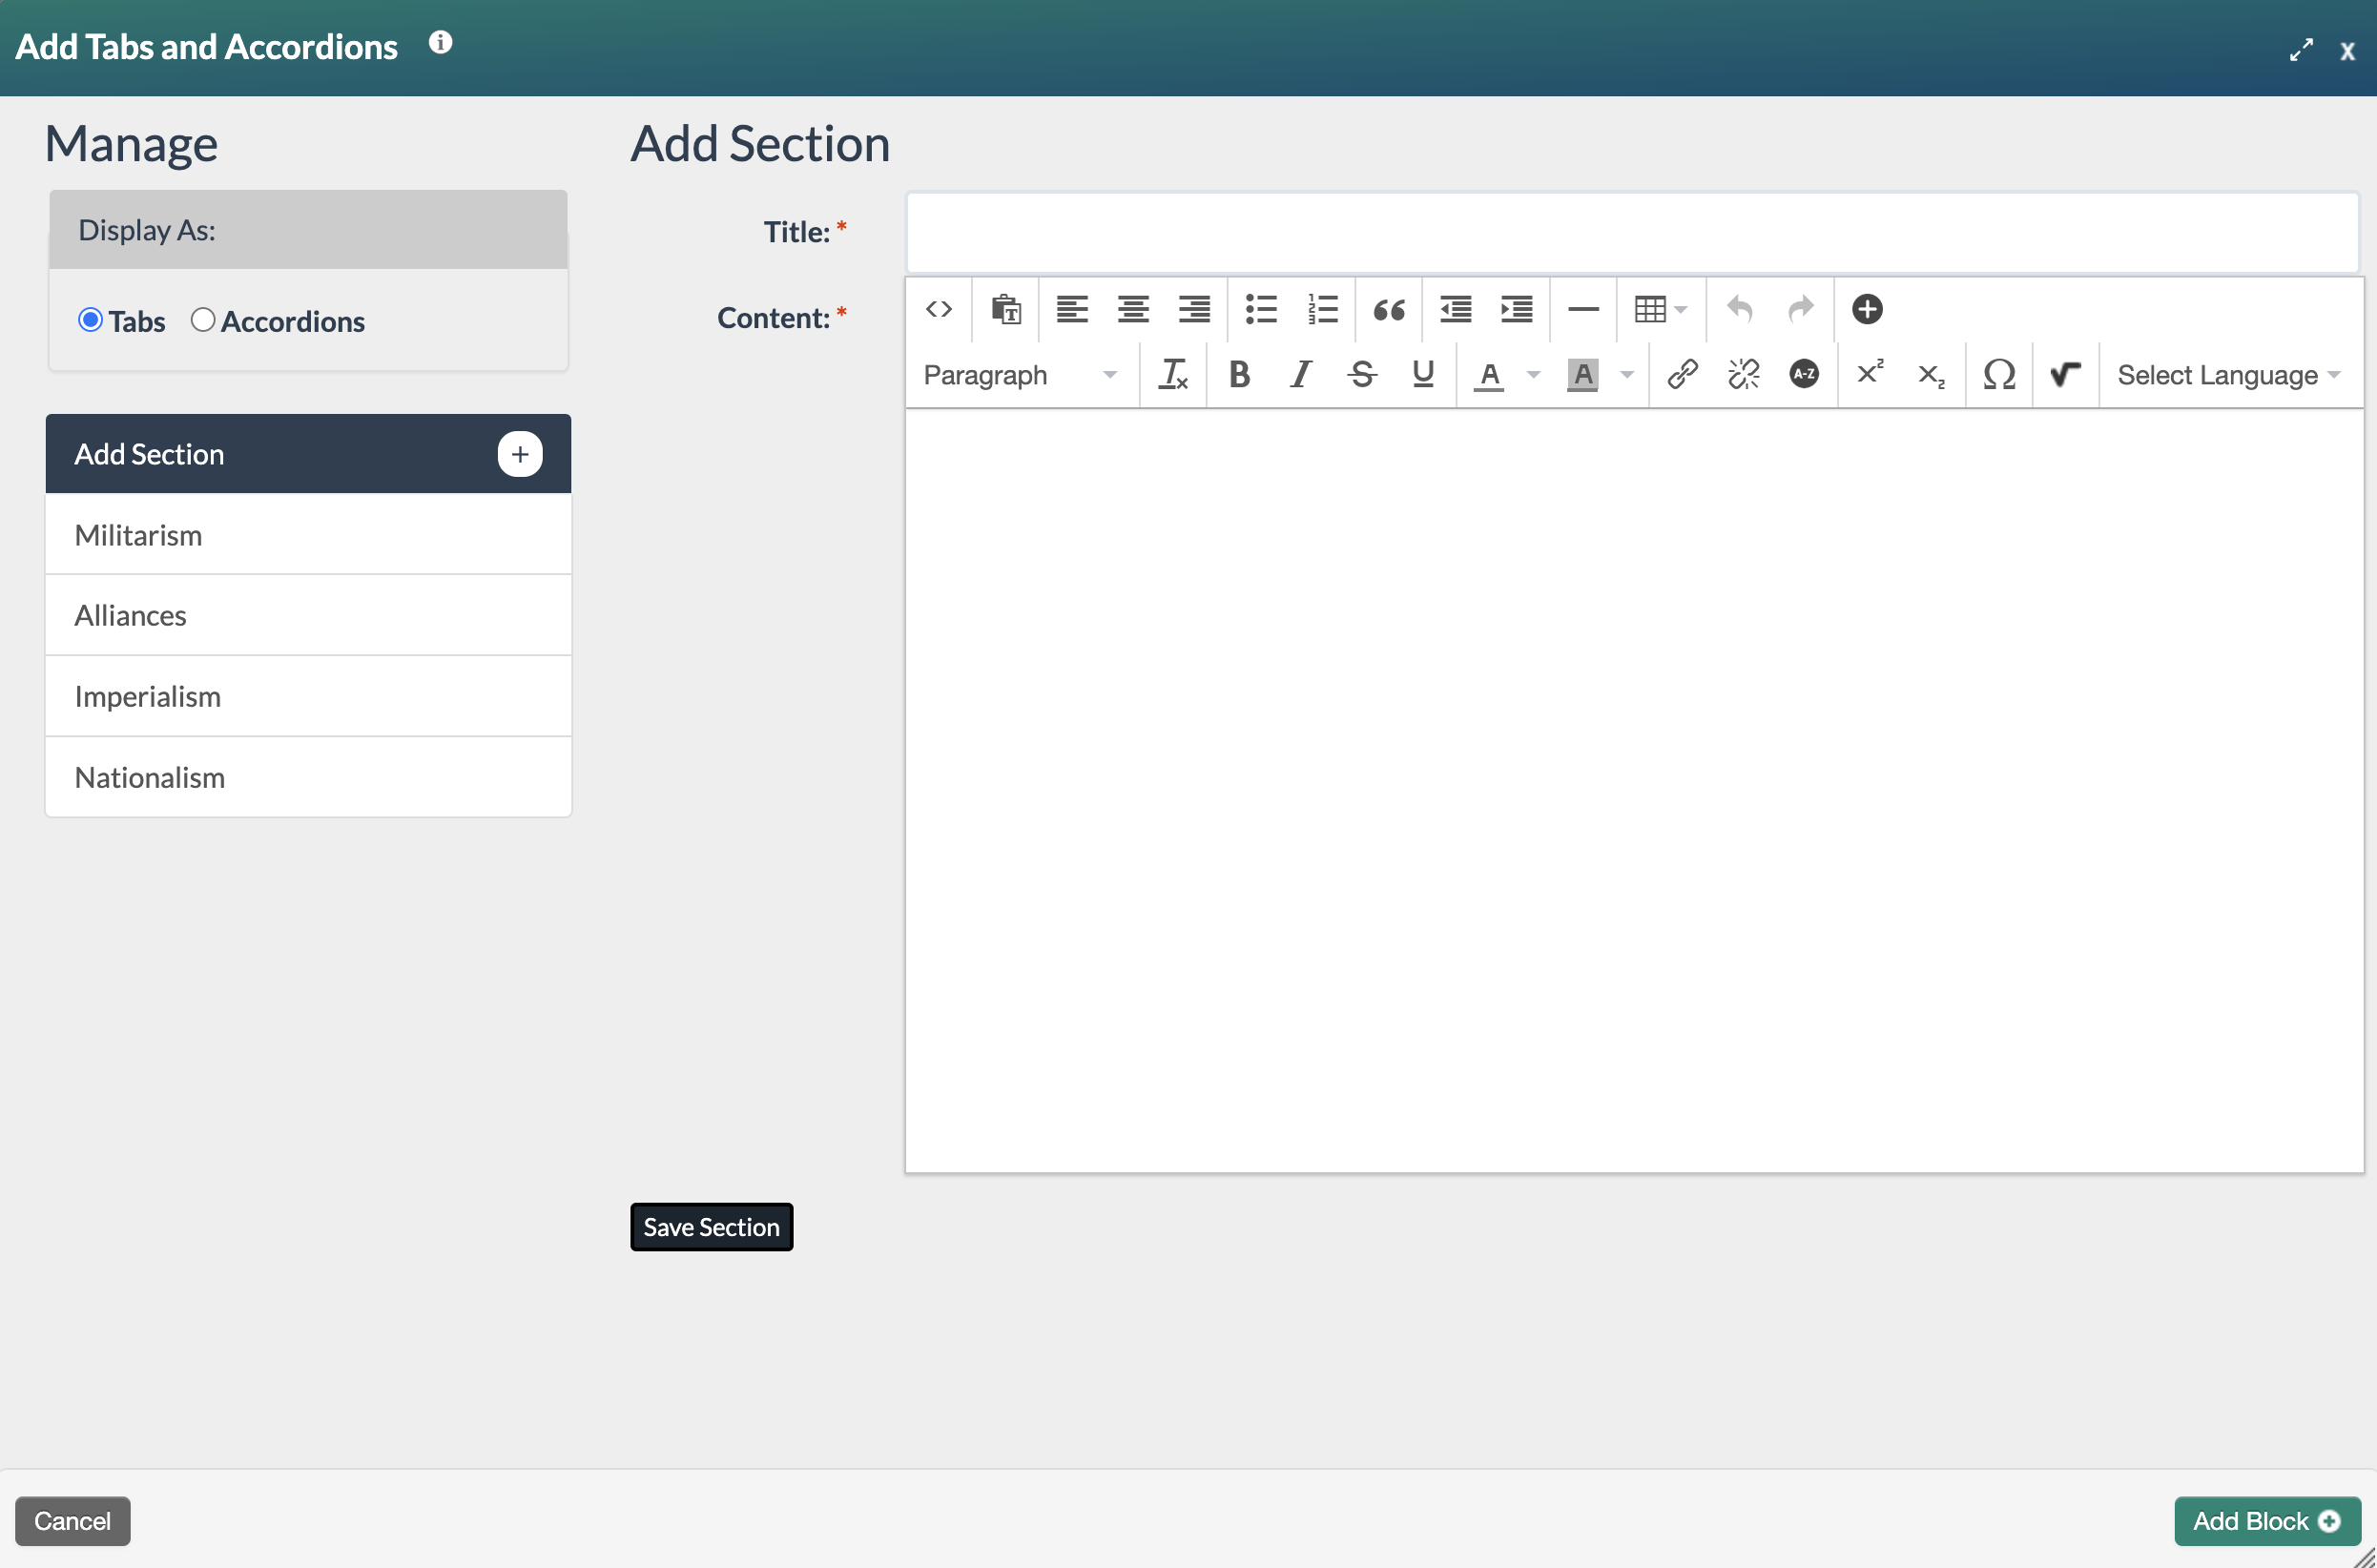Click the Save Section button

(711, 1227)
